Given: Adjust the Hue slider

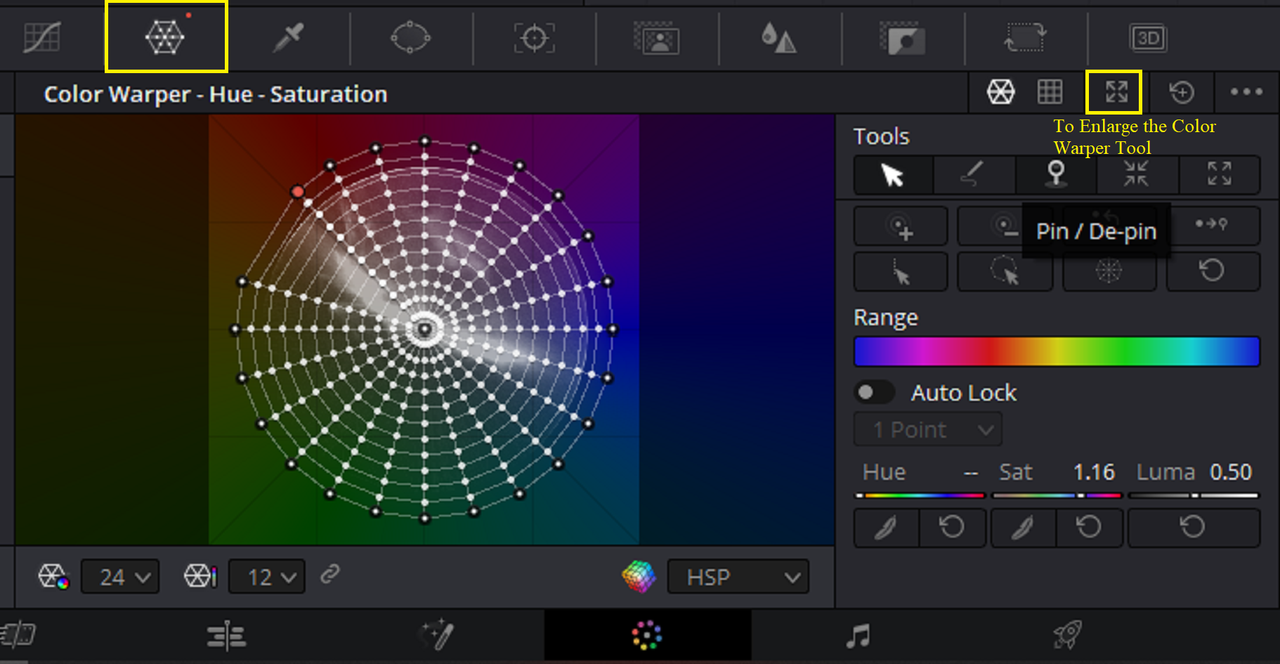Looking at the screenshot, I should click(920, 495).
